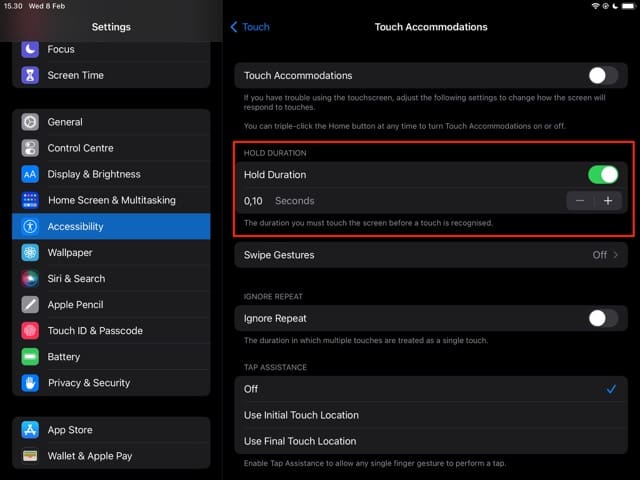
Task: Enable the Ignore Repeat switch
Action: pyautogui.click(x=602, y=318)
